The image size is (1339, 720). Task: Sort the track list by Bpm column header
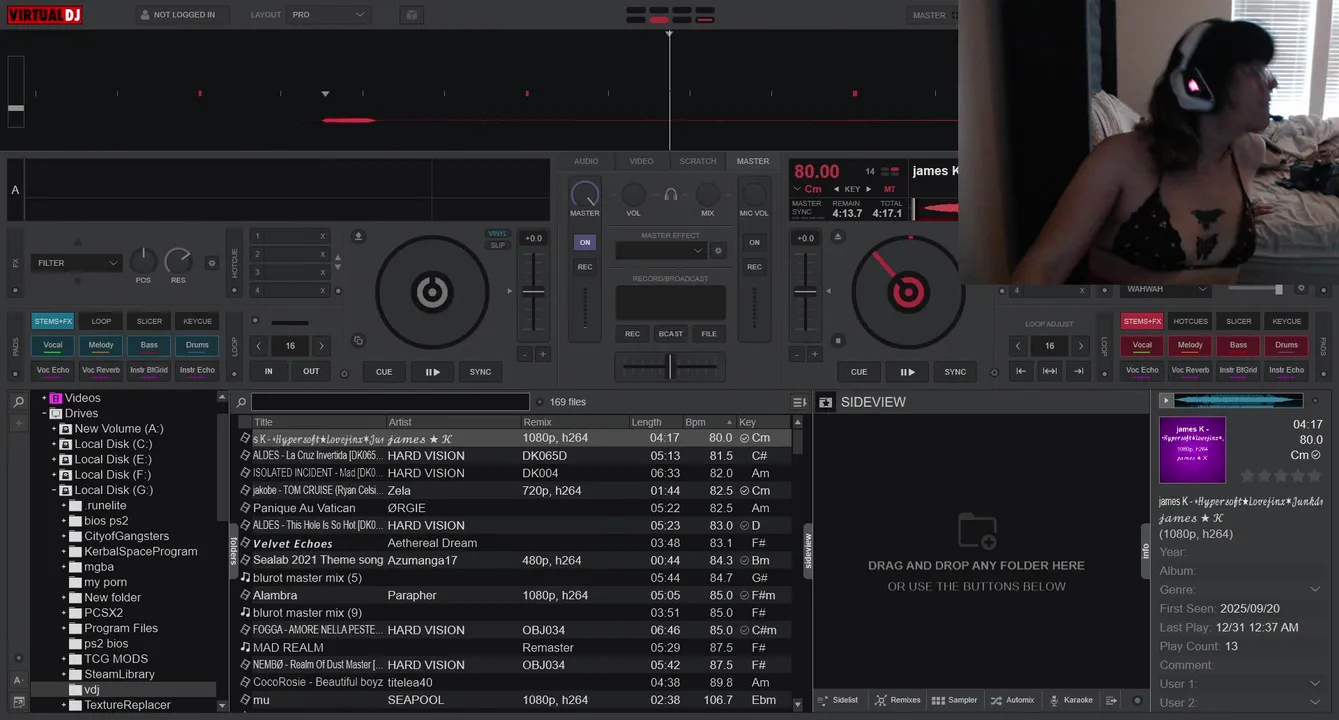tap(707, 422)
